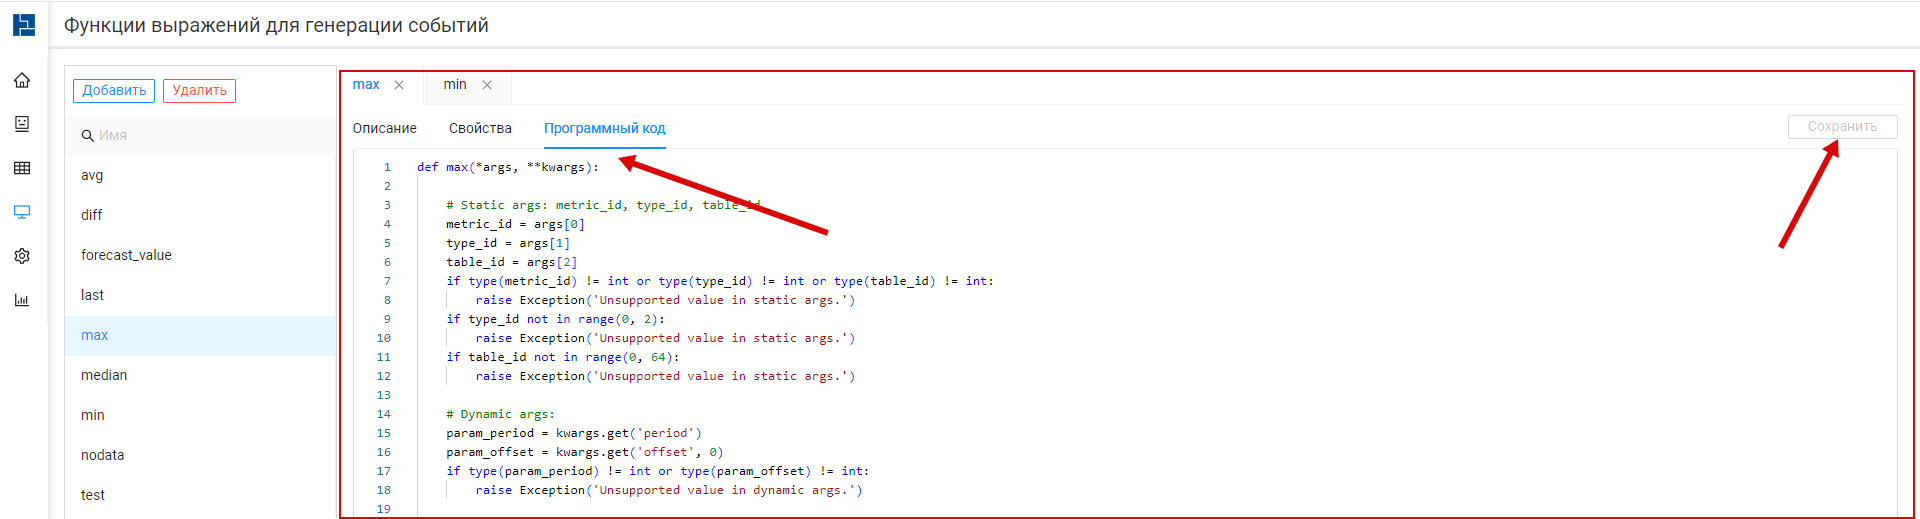Open settings gear in sidebar
Viewport: 1920px width, 519px height.
pos(22,256)
